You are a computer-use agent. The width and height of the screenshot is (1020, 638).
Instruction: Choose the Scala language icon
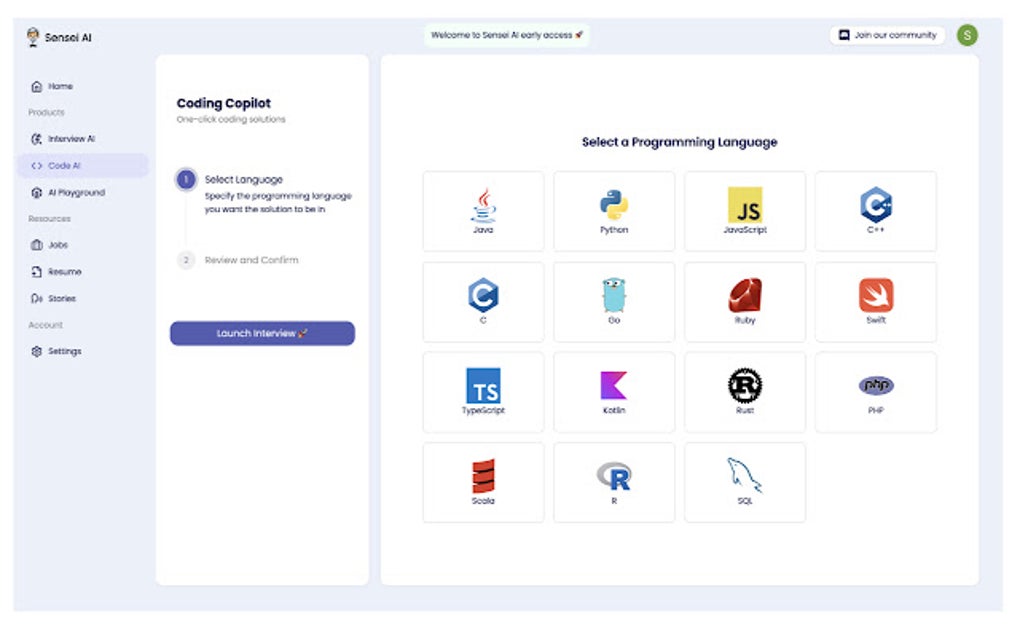[x=483, y=480]
